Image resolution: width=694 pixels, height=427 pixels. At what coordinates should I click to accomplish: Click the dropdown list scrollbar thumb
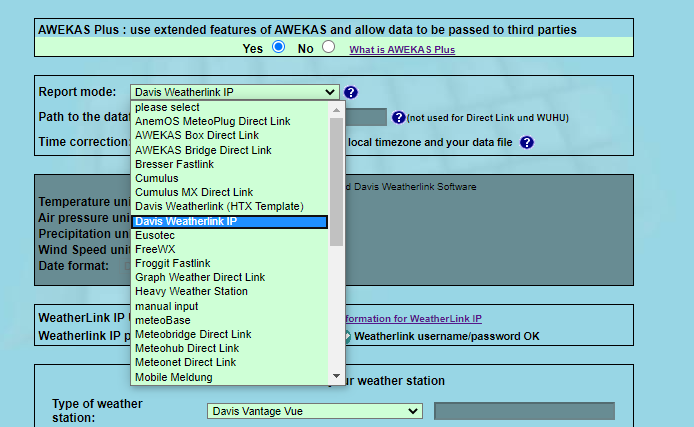coord(336,181)
